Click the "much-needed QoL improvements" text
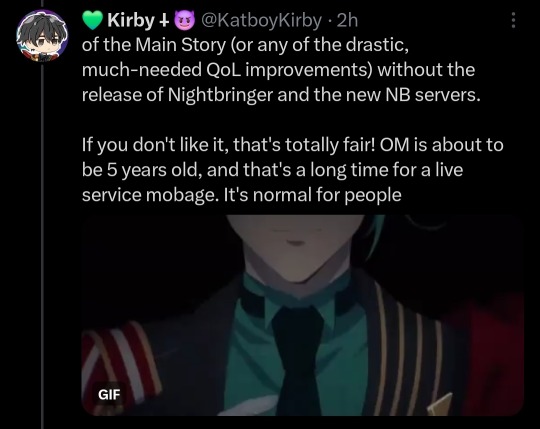 [227, 70]
